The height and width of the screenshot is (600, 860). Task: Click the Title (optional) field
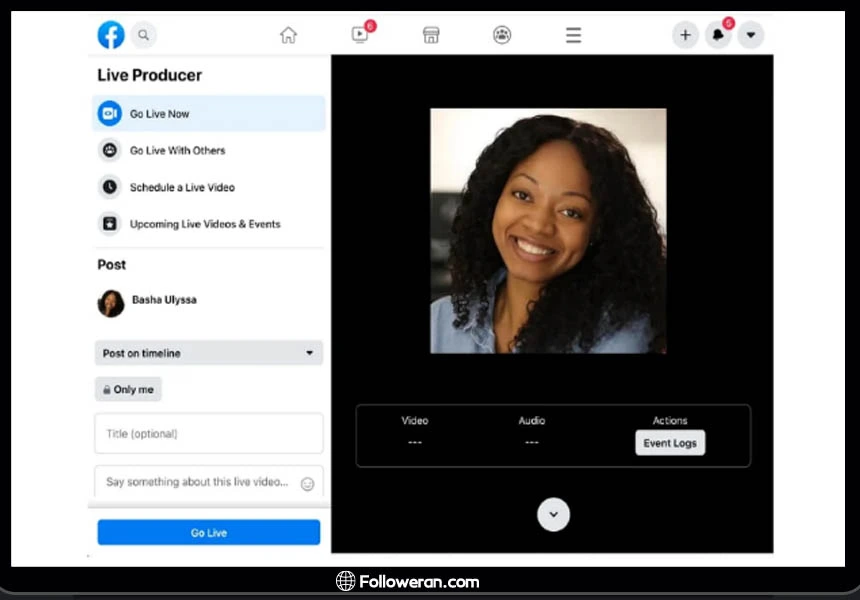click(209, 434)
